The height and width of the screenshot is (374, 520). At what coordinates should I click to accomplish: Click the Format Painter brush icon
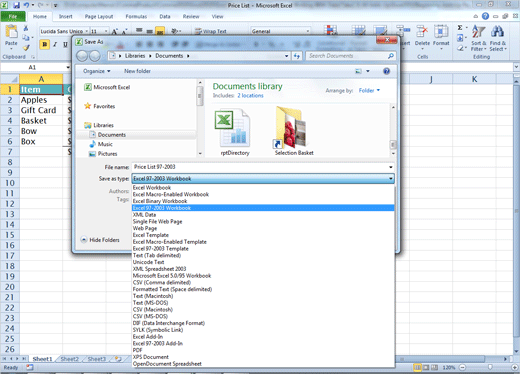pos(26,47)
